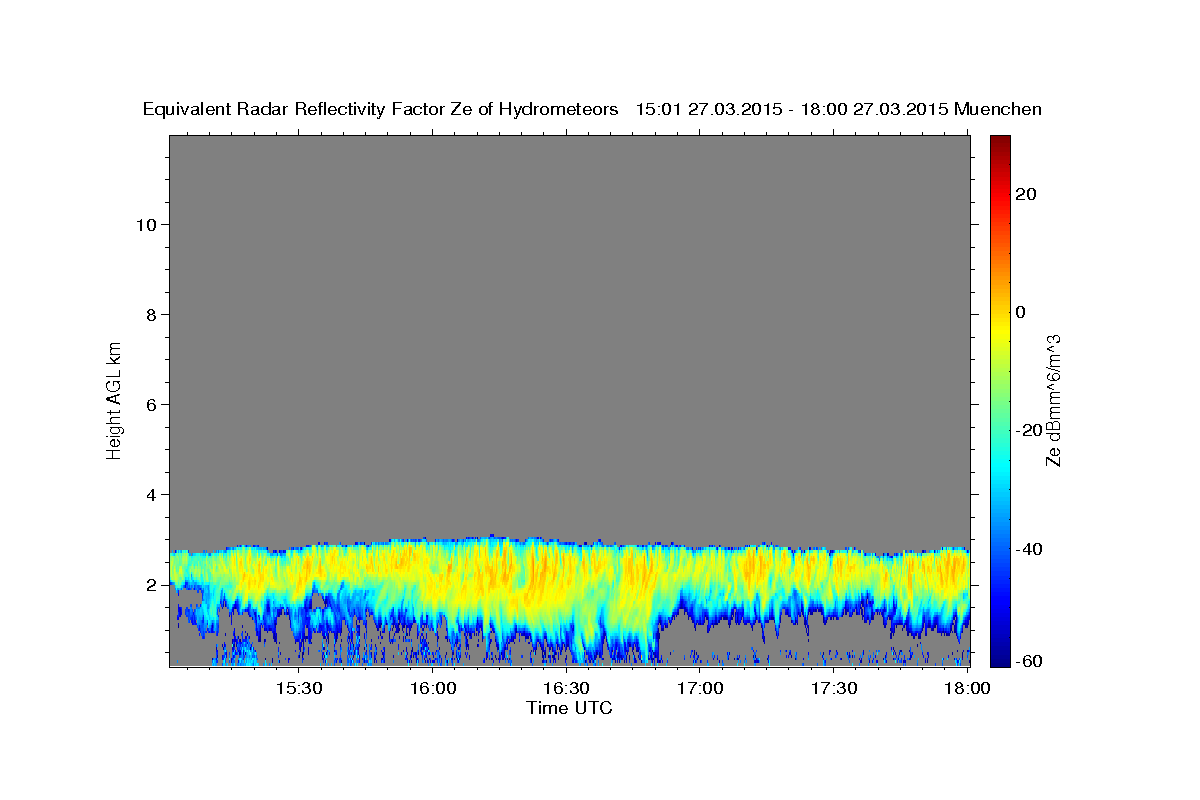Click the height tick label '2'

point(151,584)
